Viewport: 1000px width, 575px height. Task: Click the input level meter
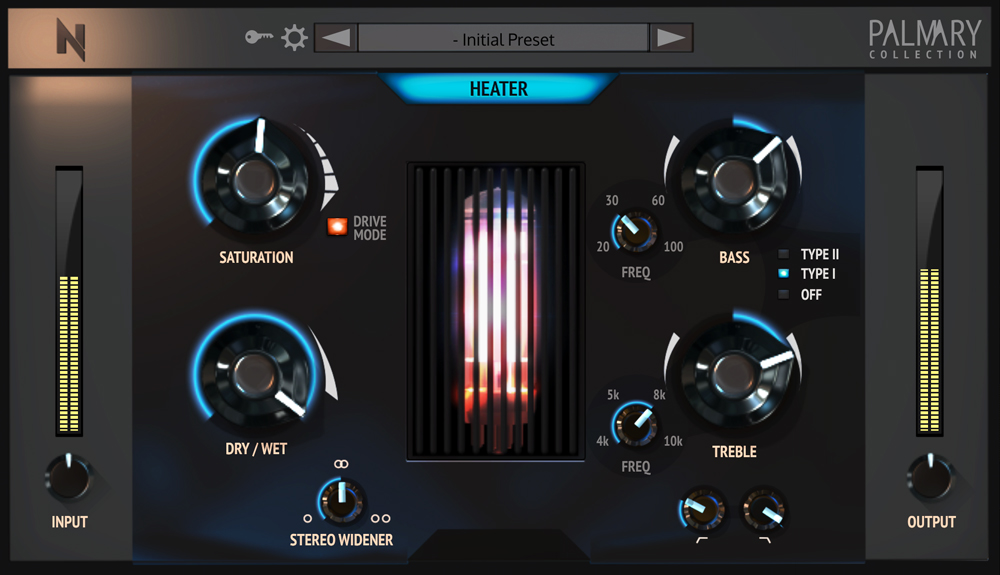[69, 302]
